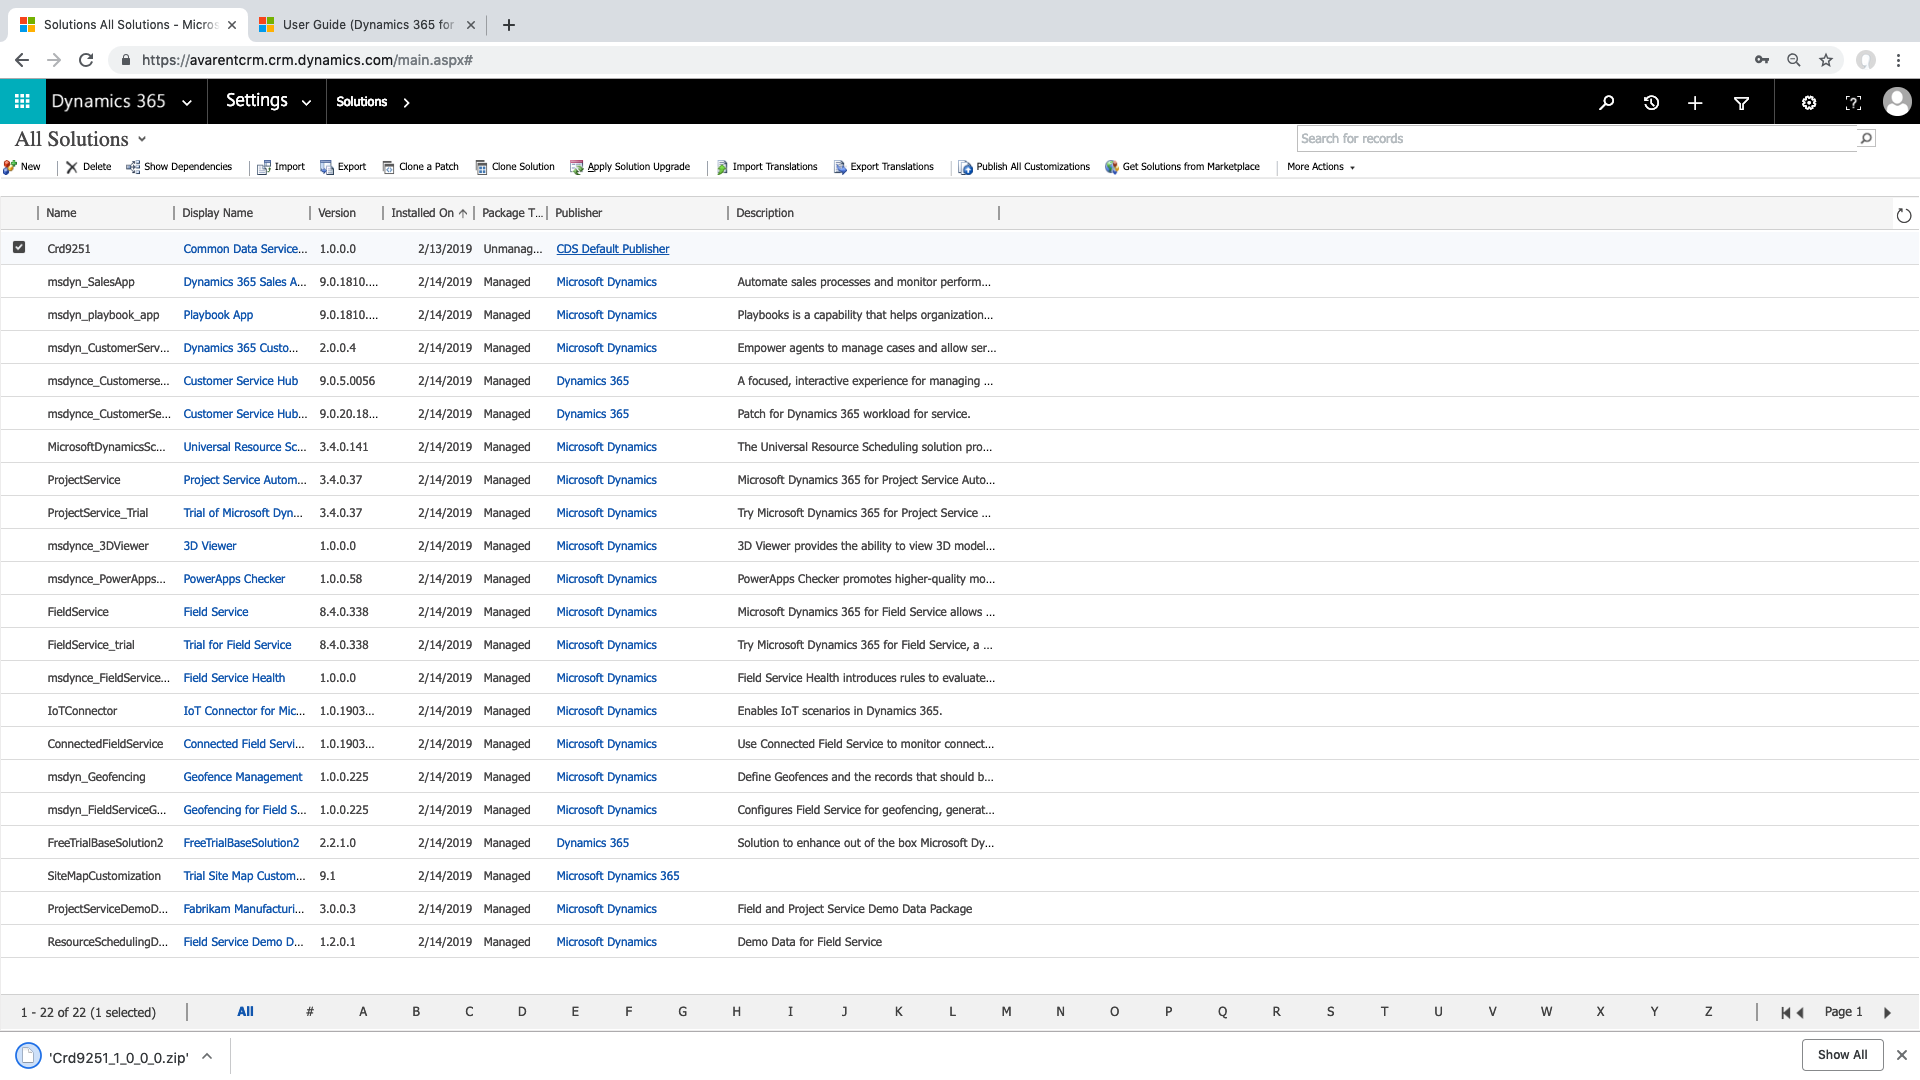
Task: Open the recent items history icon
Action: [x=1651, y=102]
